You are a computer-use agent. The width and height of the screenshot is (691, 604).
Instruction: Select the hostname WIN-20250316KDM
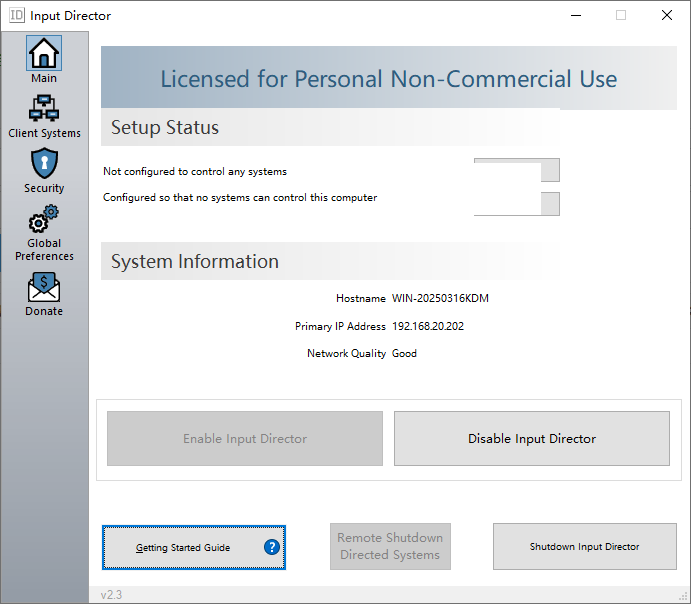(x=440, y=298)
